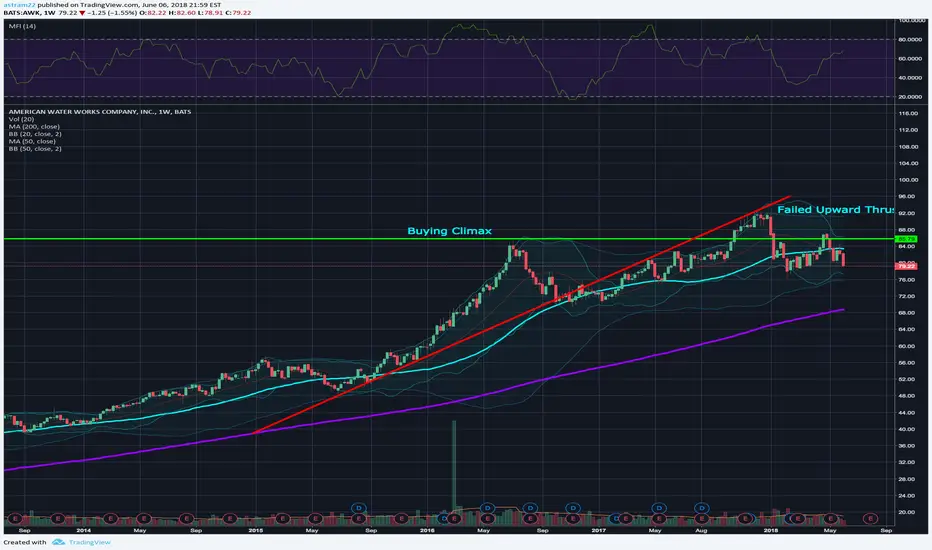
Task: Click the leftmost E earnings marker above Sep 2013
Action: (x=15, y=518)
